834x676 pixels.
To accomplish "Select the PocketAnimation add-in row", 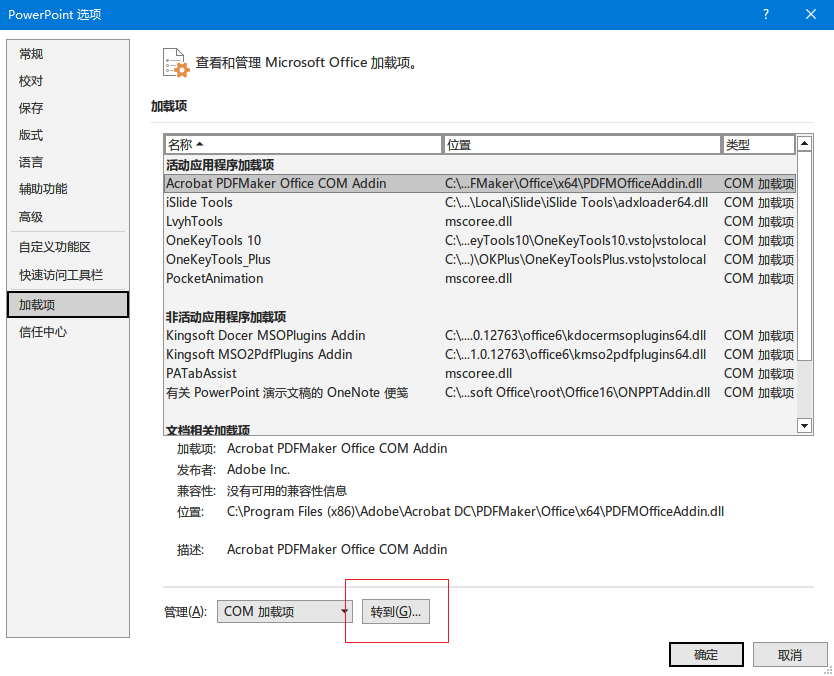I will tap(480, 279).
